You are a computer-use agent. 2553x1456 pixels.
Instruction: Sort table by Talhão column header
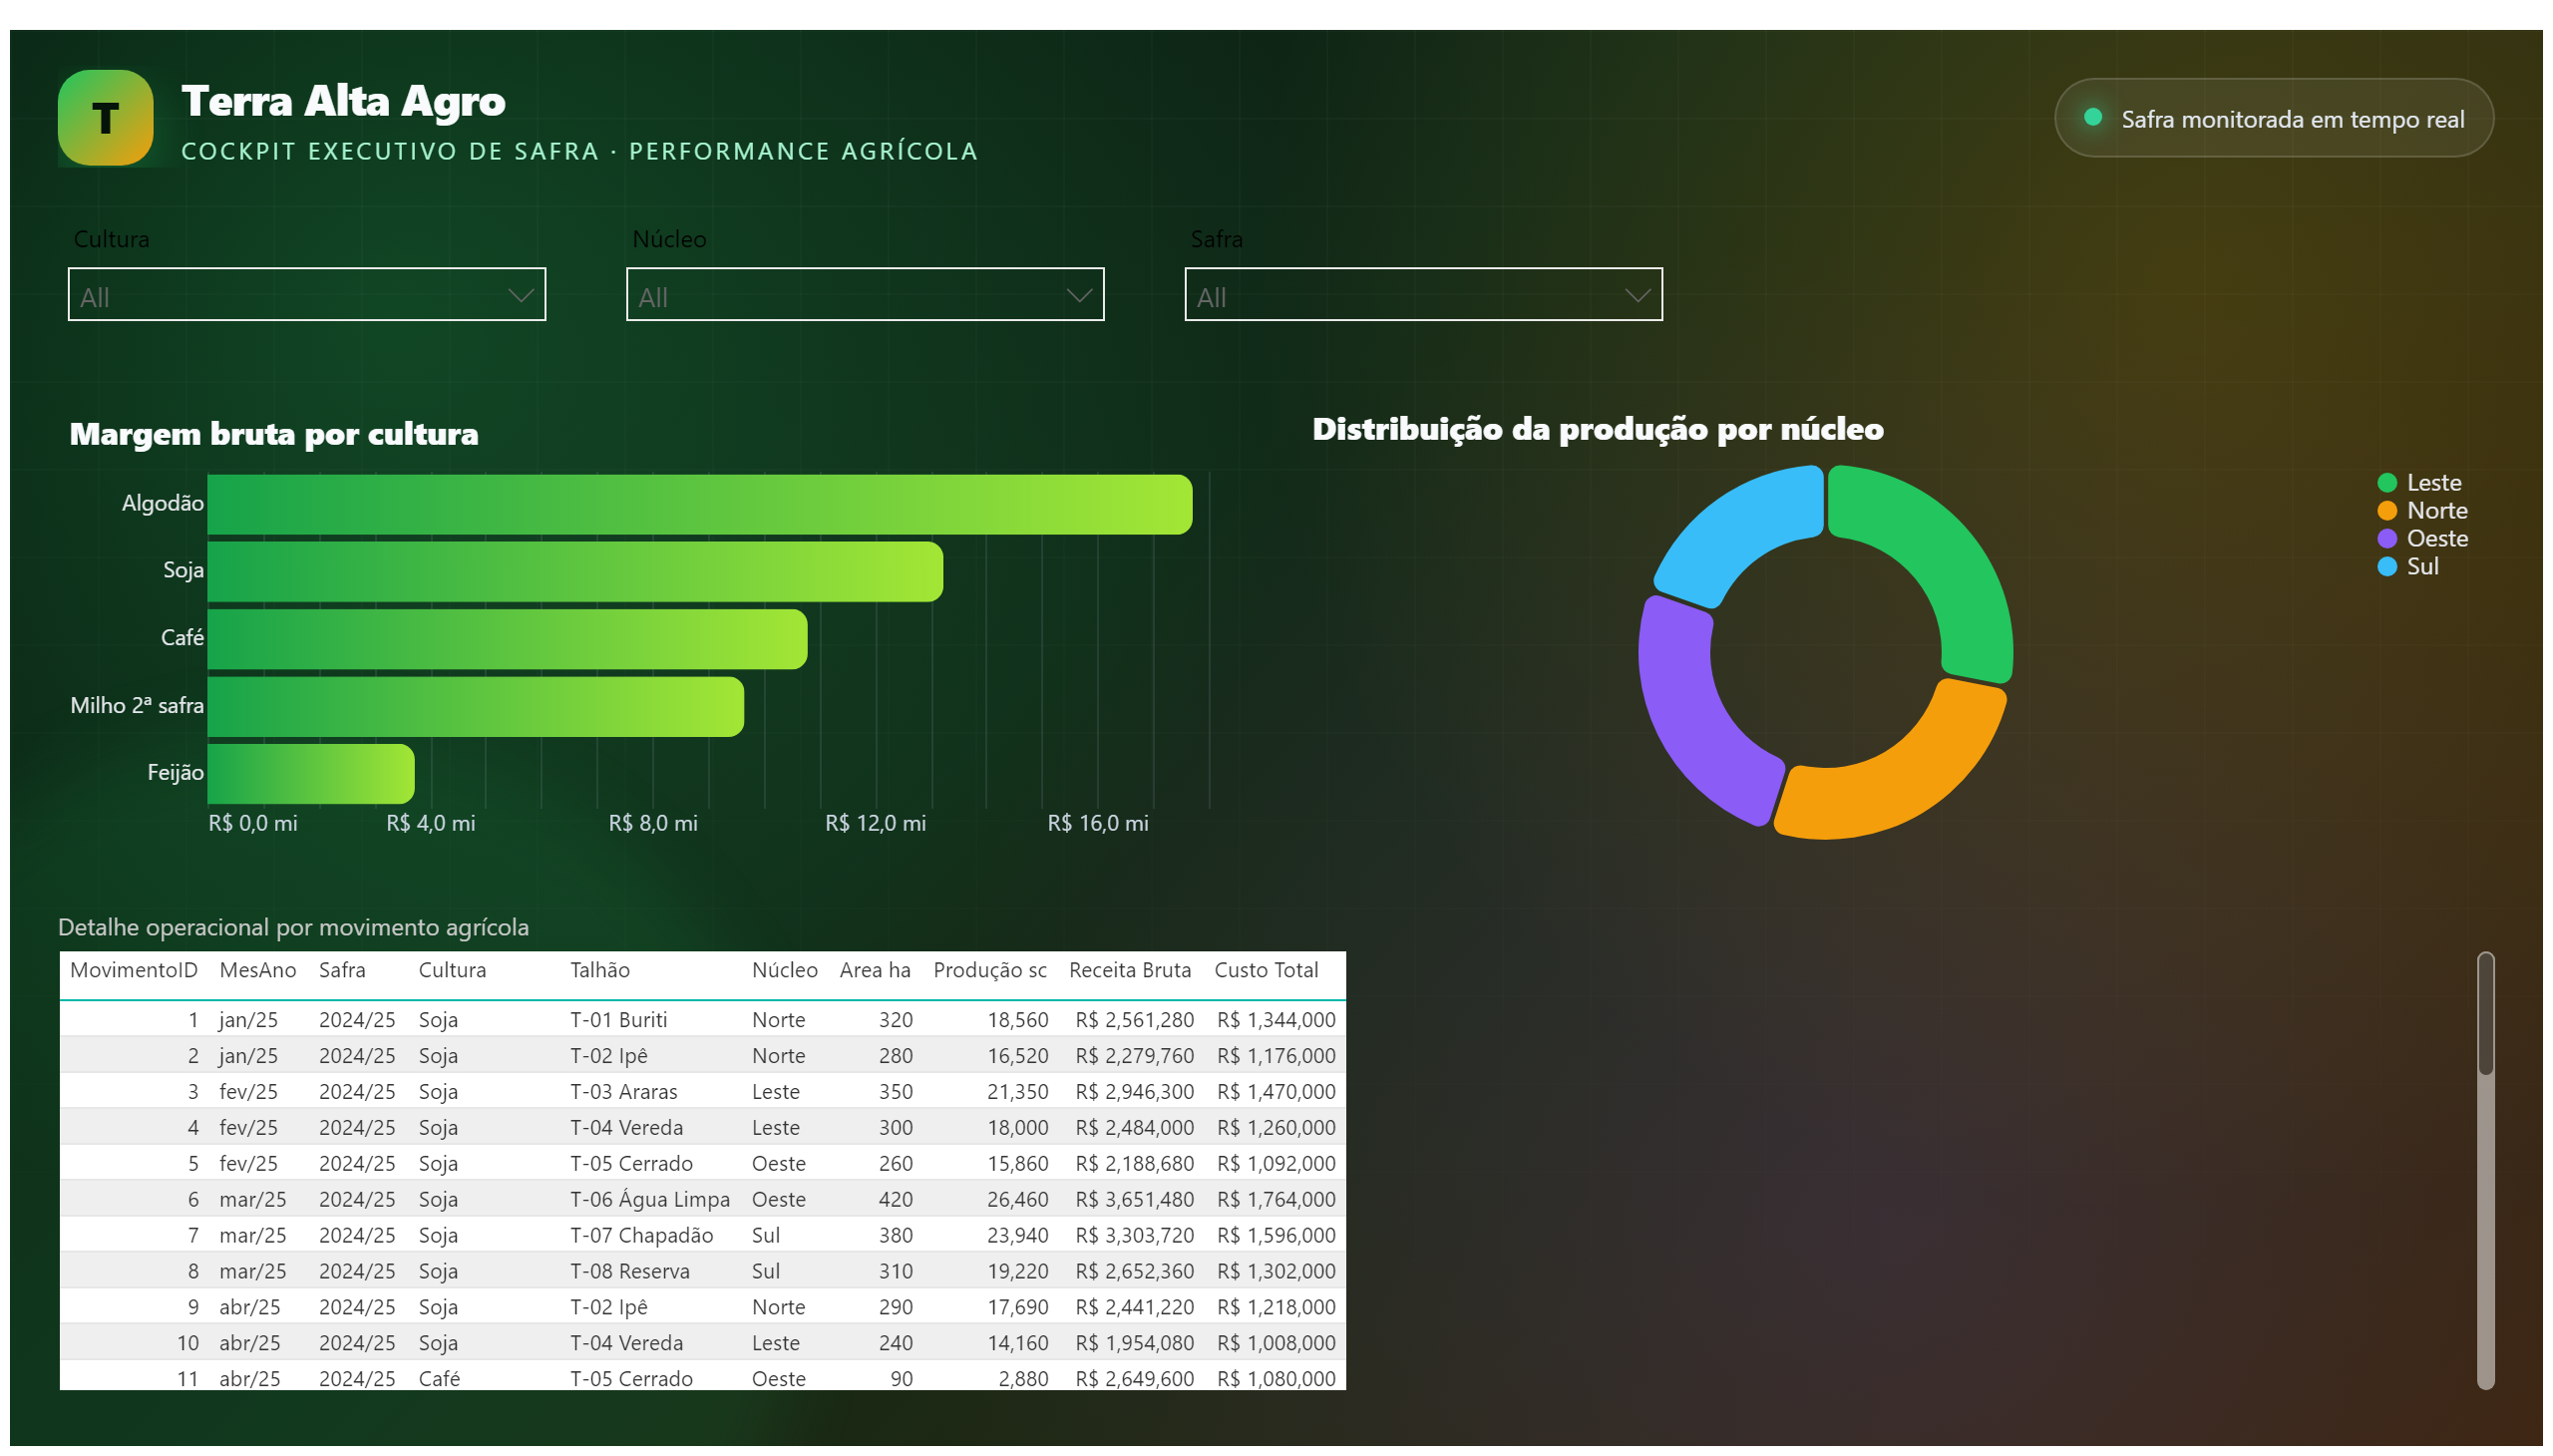click(600, 971)
